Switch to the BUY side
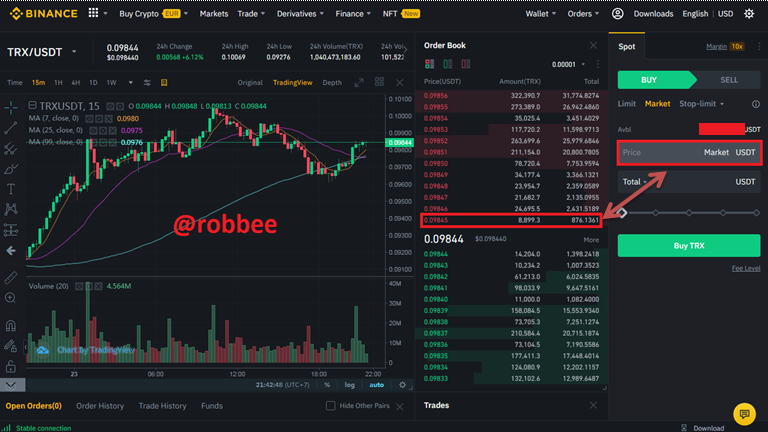Screen dimensions: 768x432 655,80
